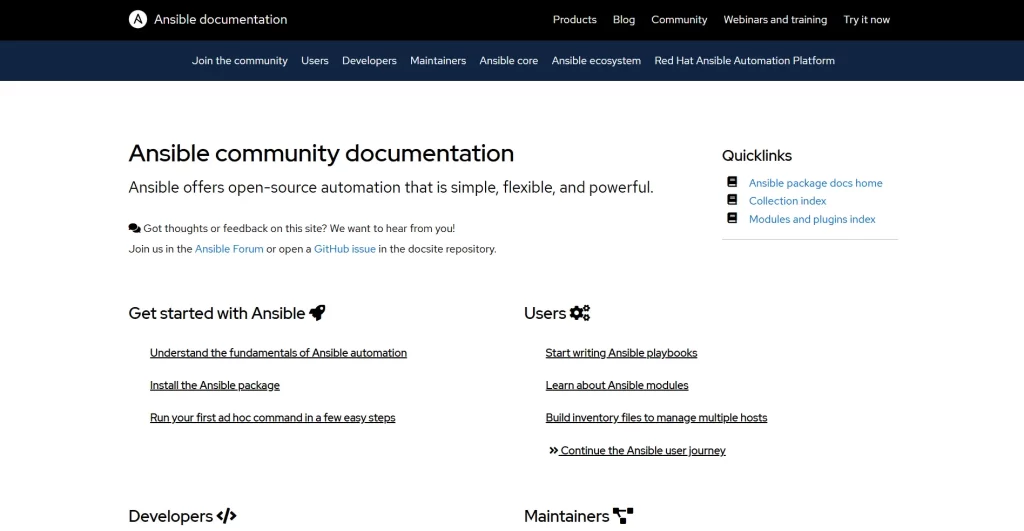Select Developers in the blue navigation bar

point(369,61)
